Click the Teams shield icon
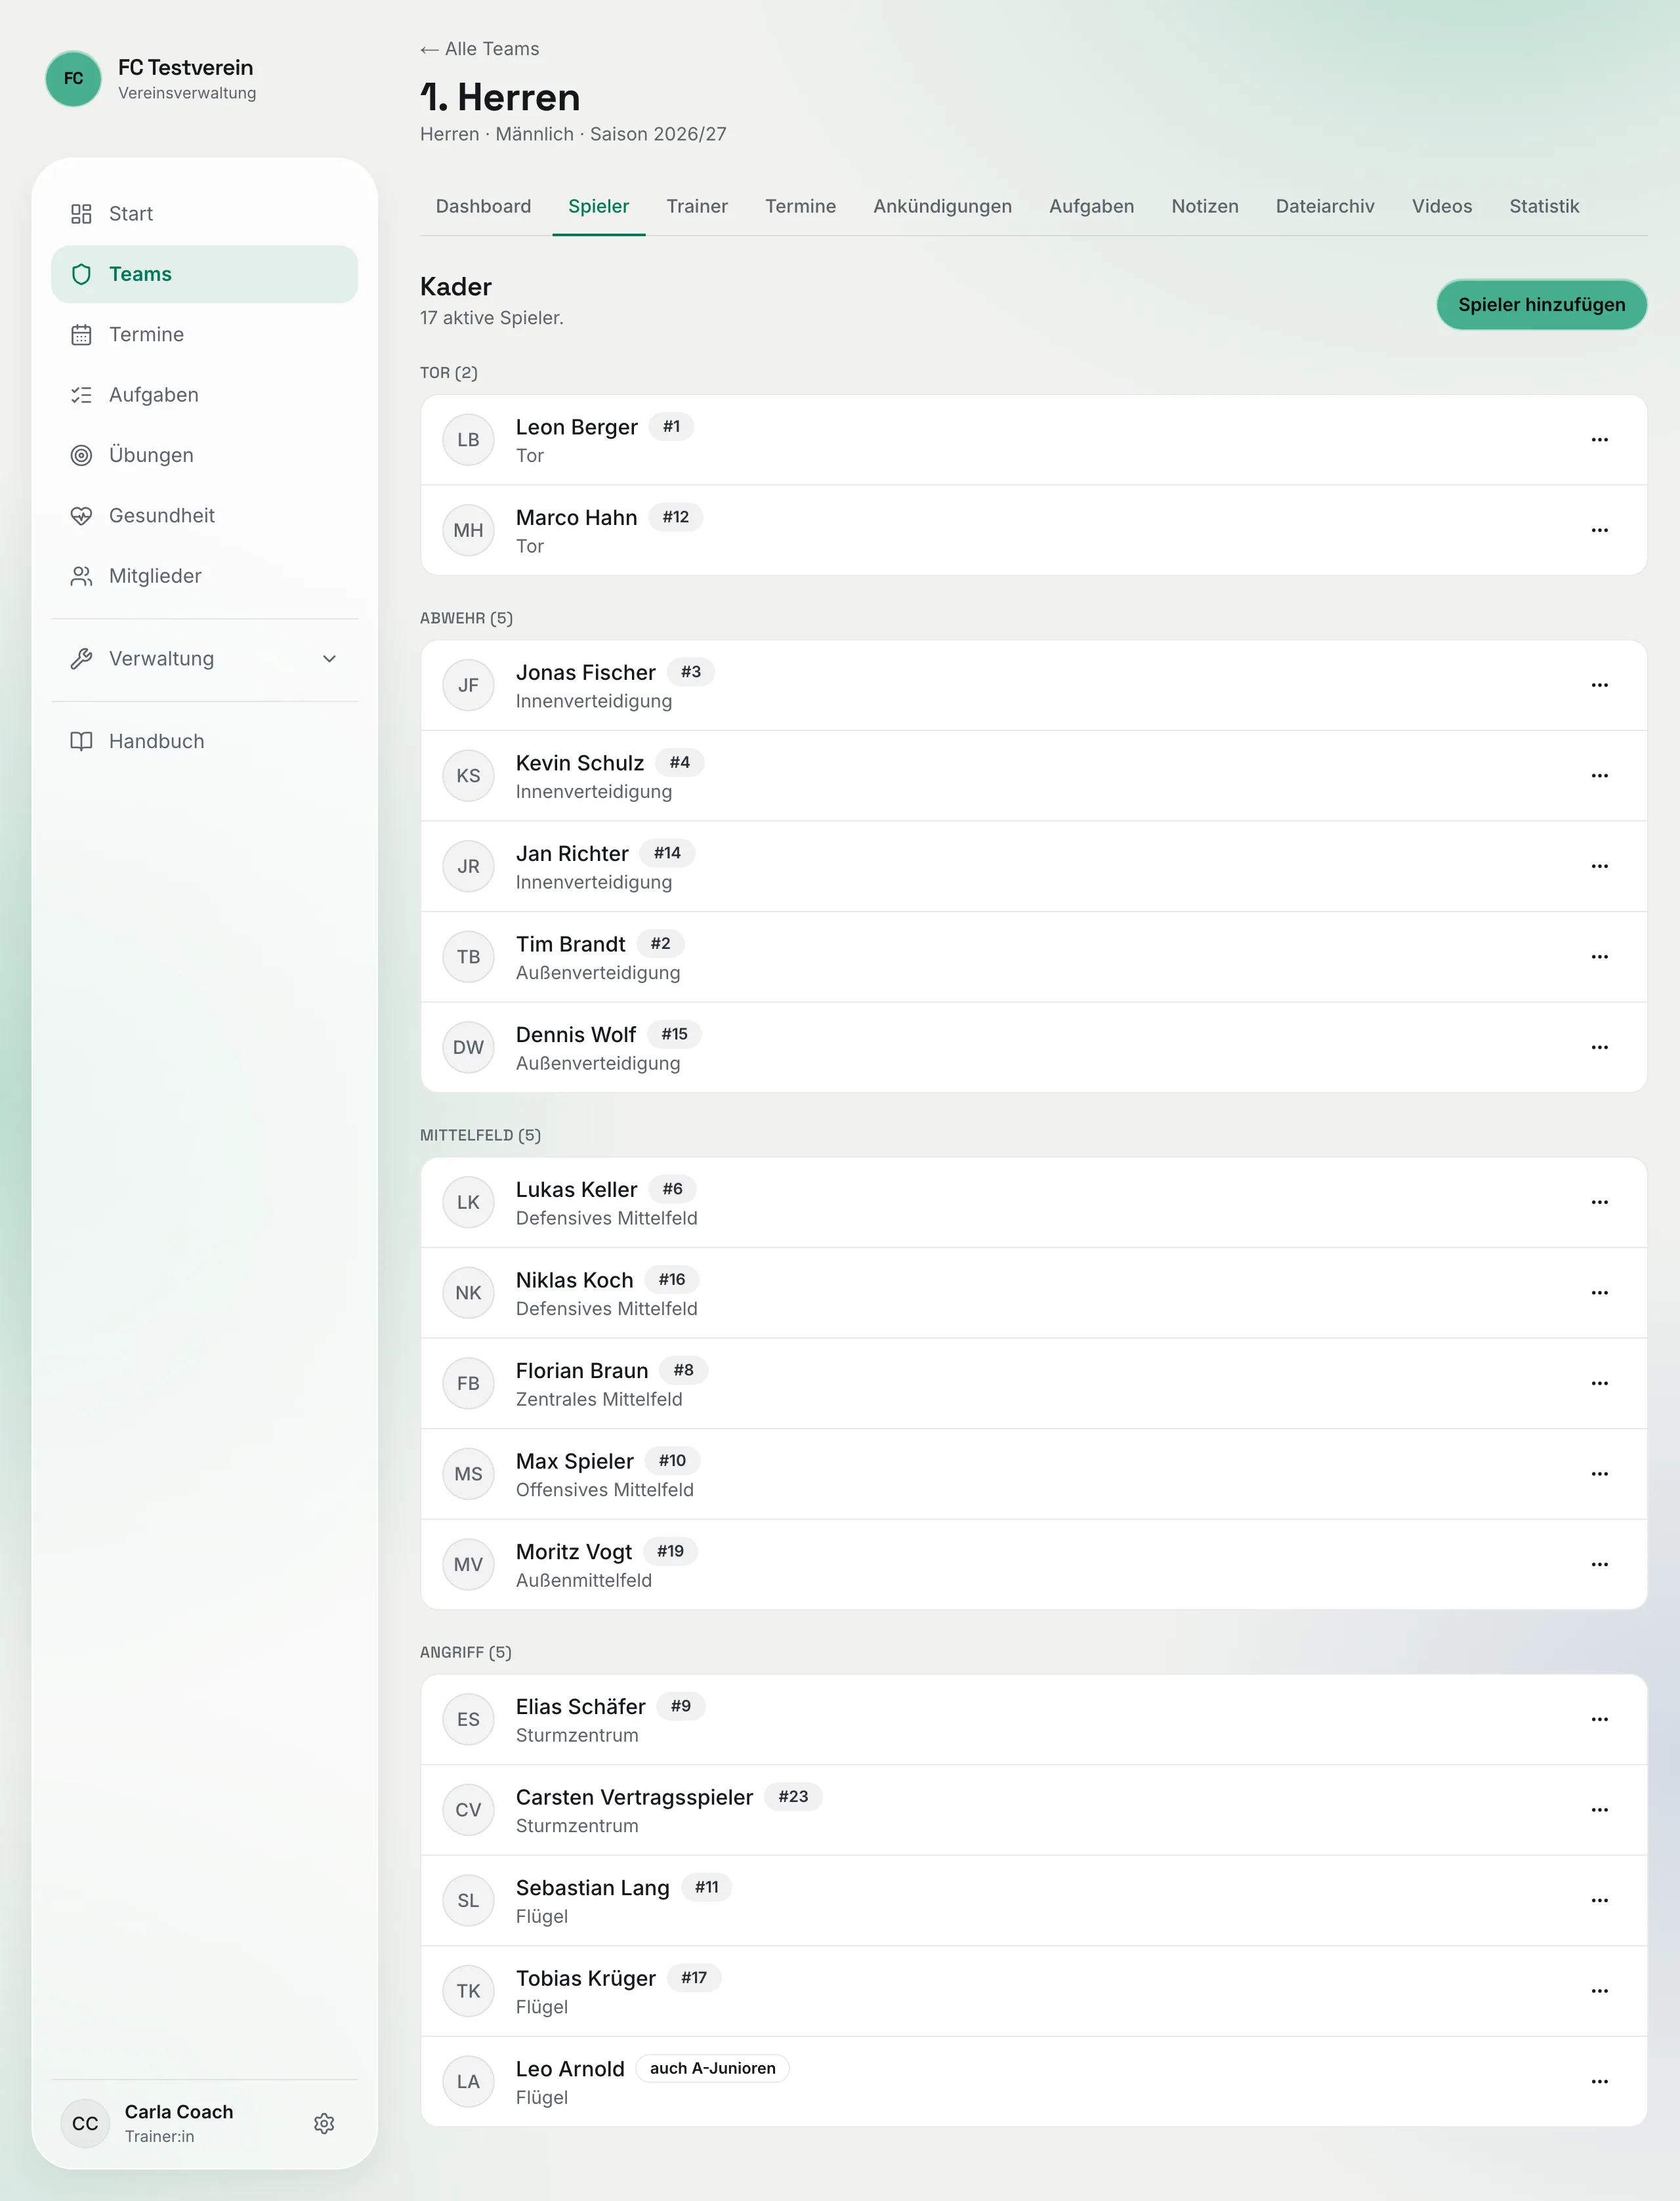 coord(81,274)
